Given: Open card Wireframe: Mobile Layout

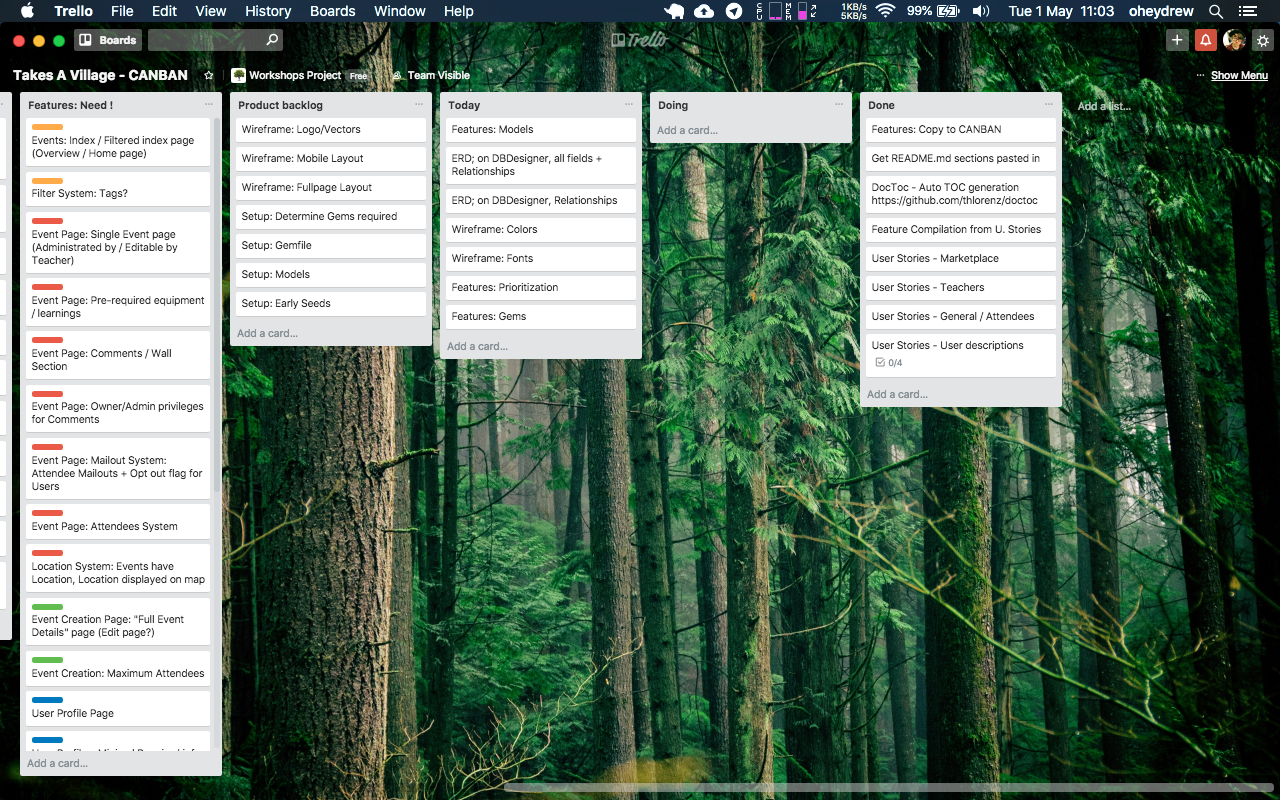Looking at the screenshot, I should click(331, 158).
